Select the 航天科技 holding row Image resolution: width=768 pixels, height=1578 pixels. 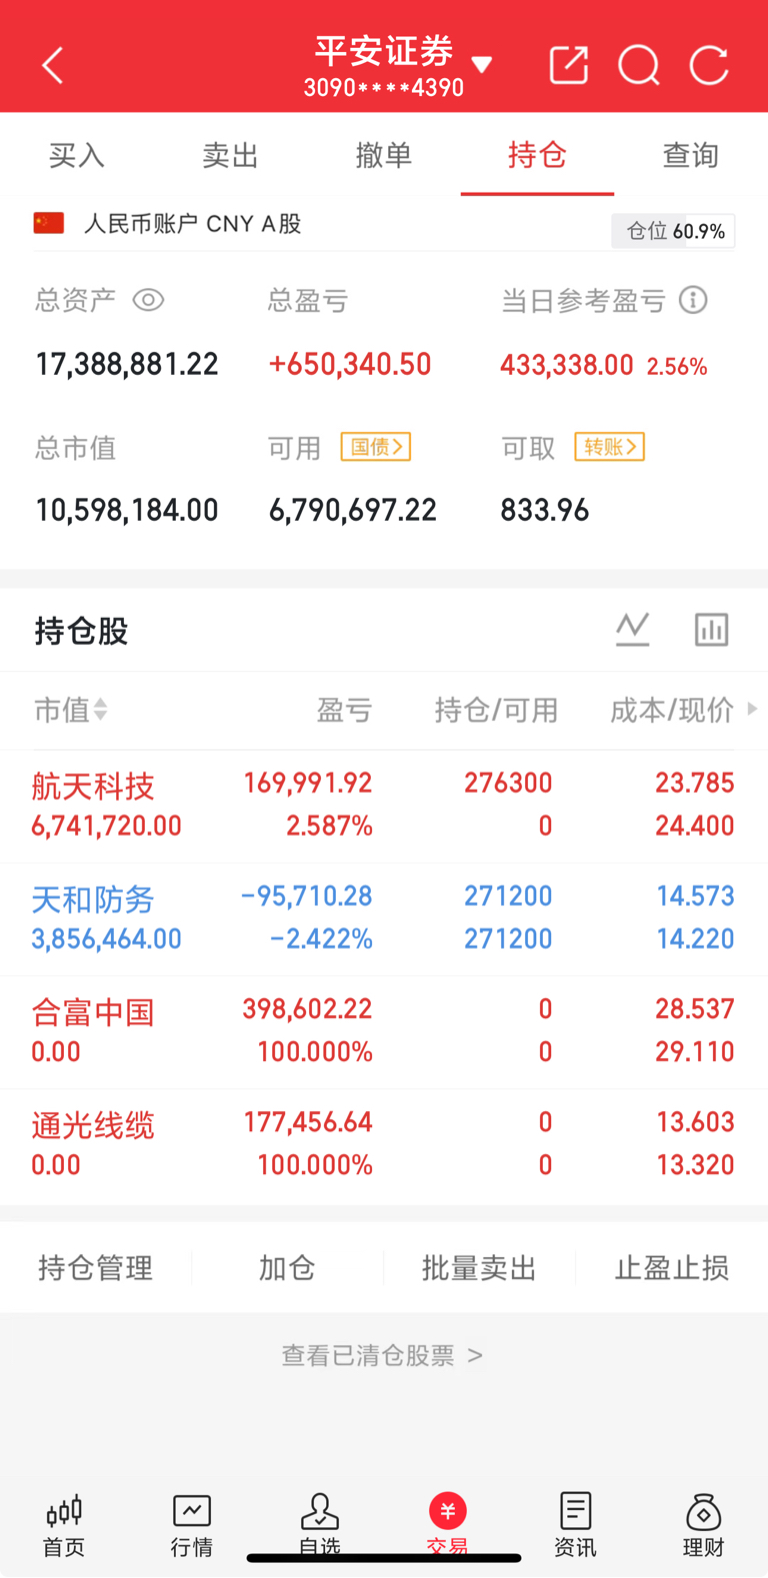point(384,806)
